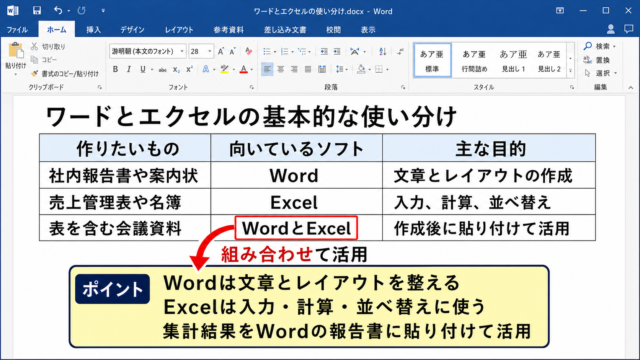
Task: Open the font size 28 dropdown
Action: point(210,51)
